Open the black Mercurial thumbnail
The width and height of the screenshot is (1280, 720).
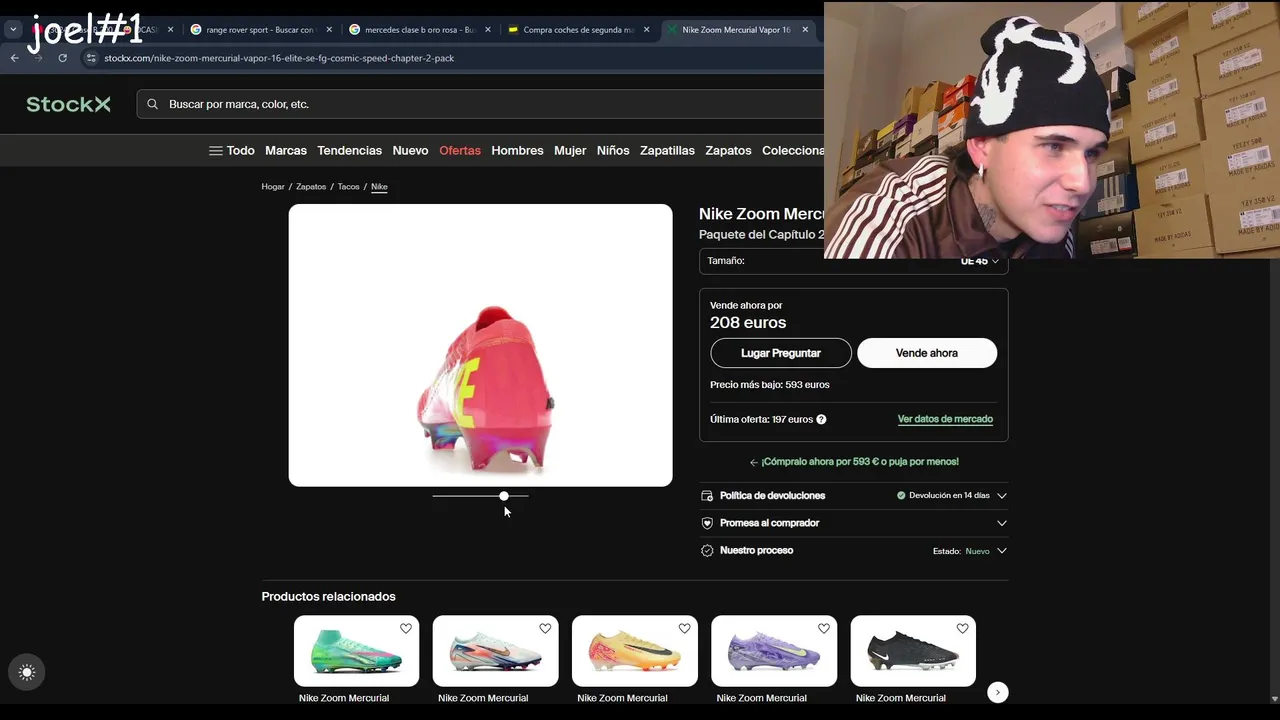[x=913, y=651]
